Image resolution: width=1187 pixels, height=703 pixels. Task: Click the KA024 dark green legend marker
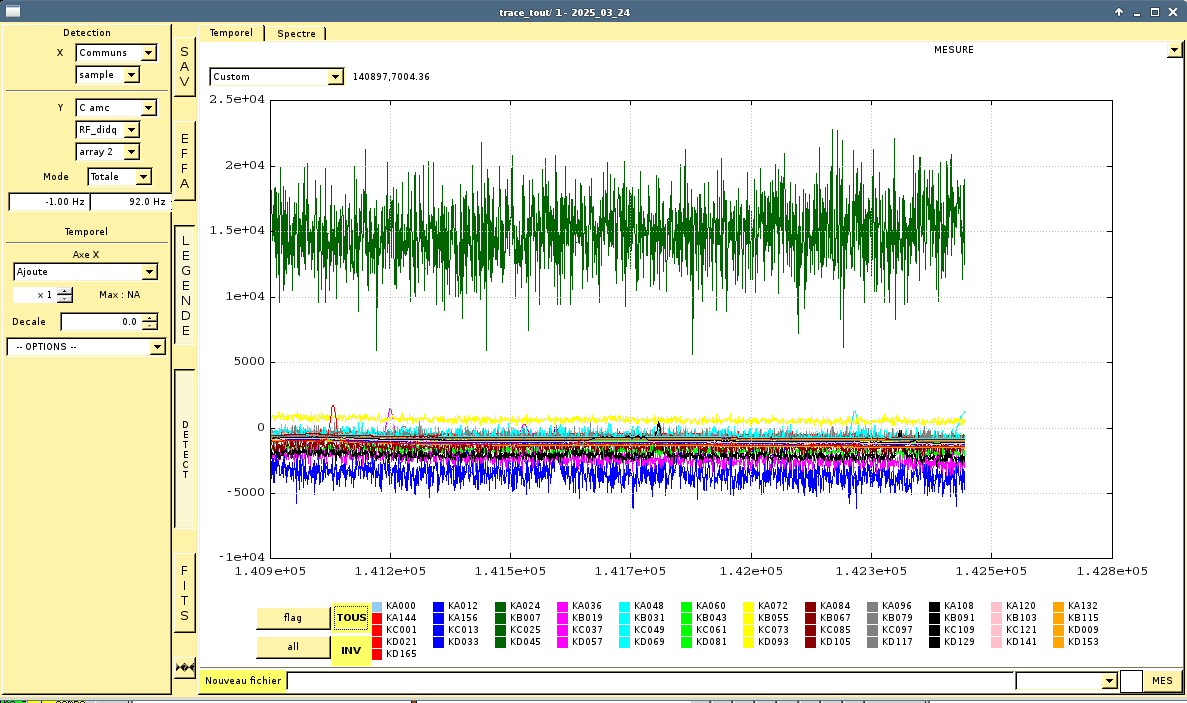pos(501,606)
